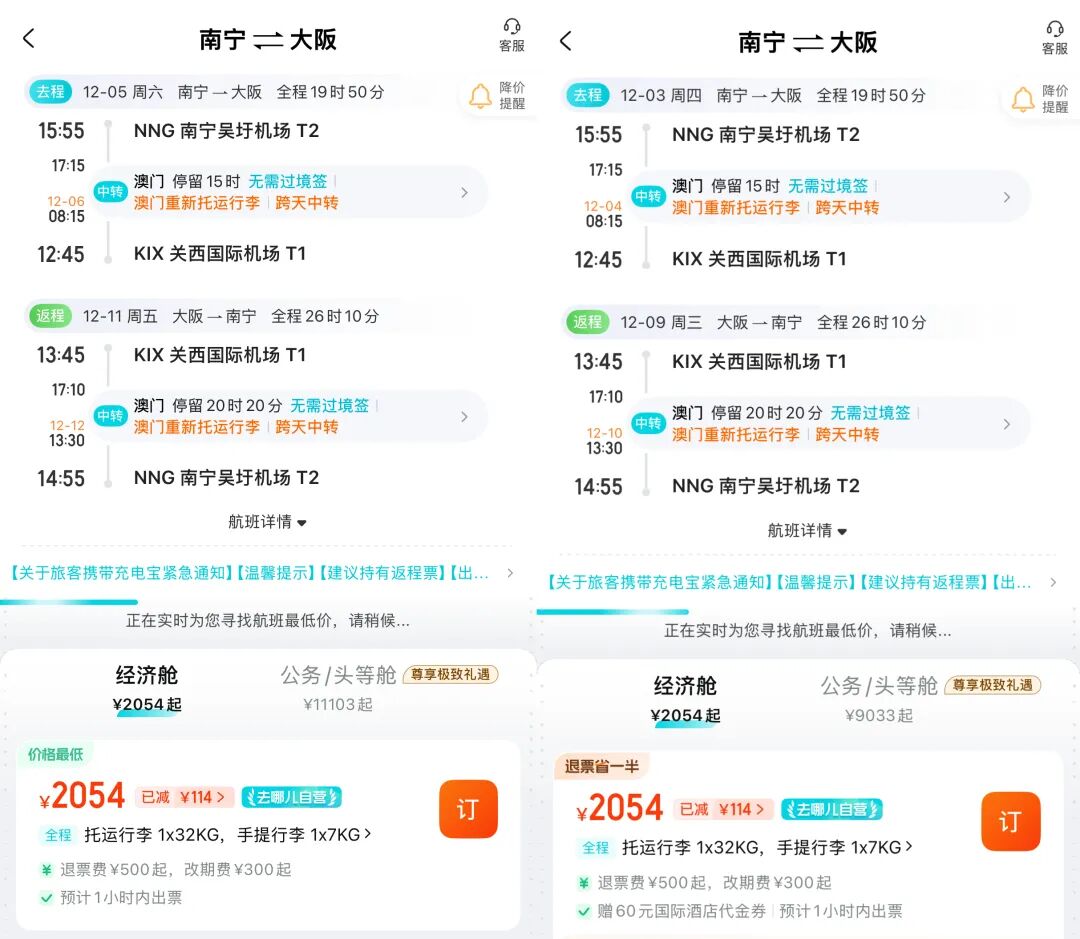
Task: Tap 中转 badge for 12-10 Macau layover
Action: pyautogui.click(x=648, y=423)
